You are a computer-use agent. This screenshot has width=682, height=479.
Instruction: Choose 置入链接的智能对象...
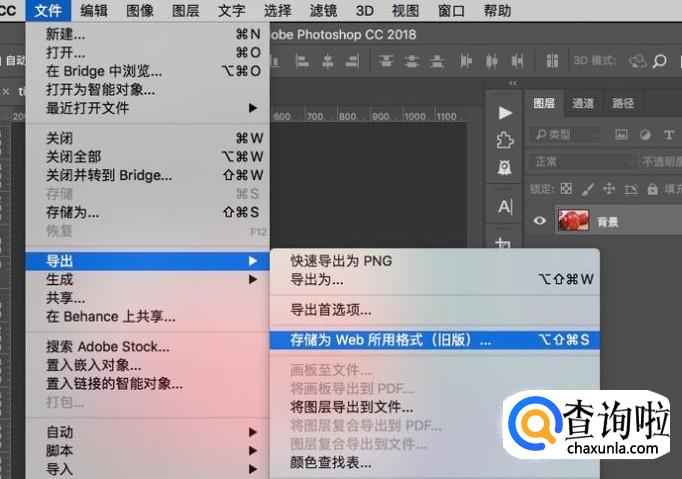click(x=148, y=384)
